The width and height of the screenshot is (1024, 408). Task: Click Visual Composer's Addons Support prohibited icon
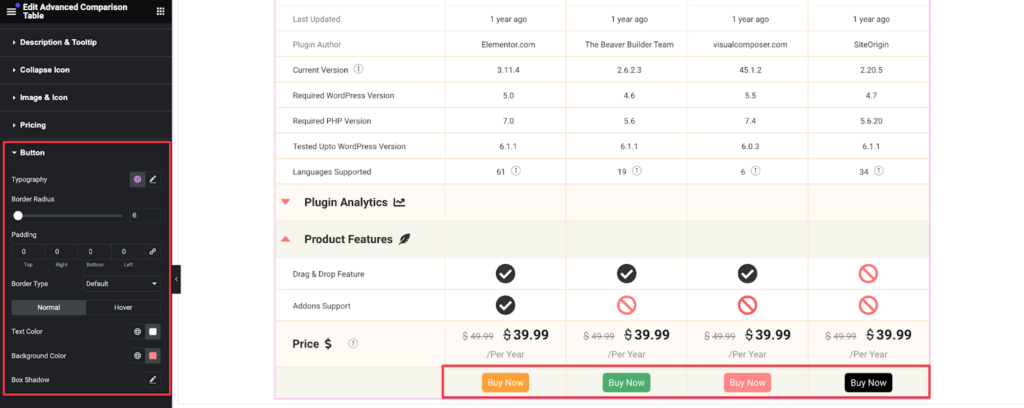[x=748, y=305]
